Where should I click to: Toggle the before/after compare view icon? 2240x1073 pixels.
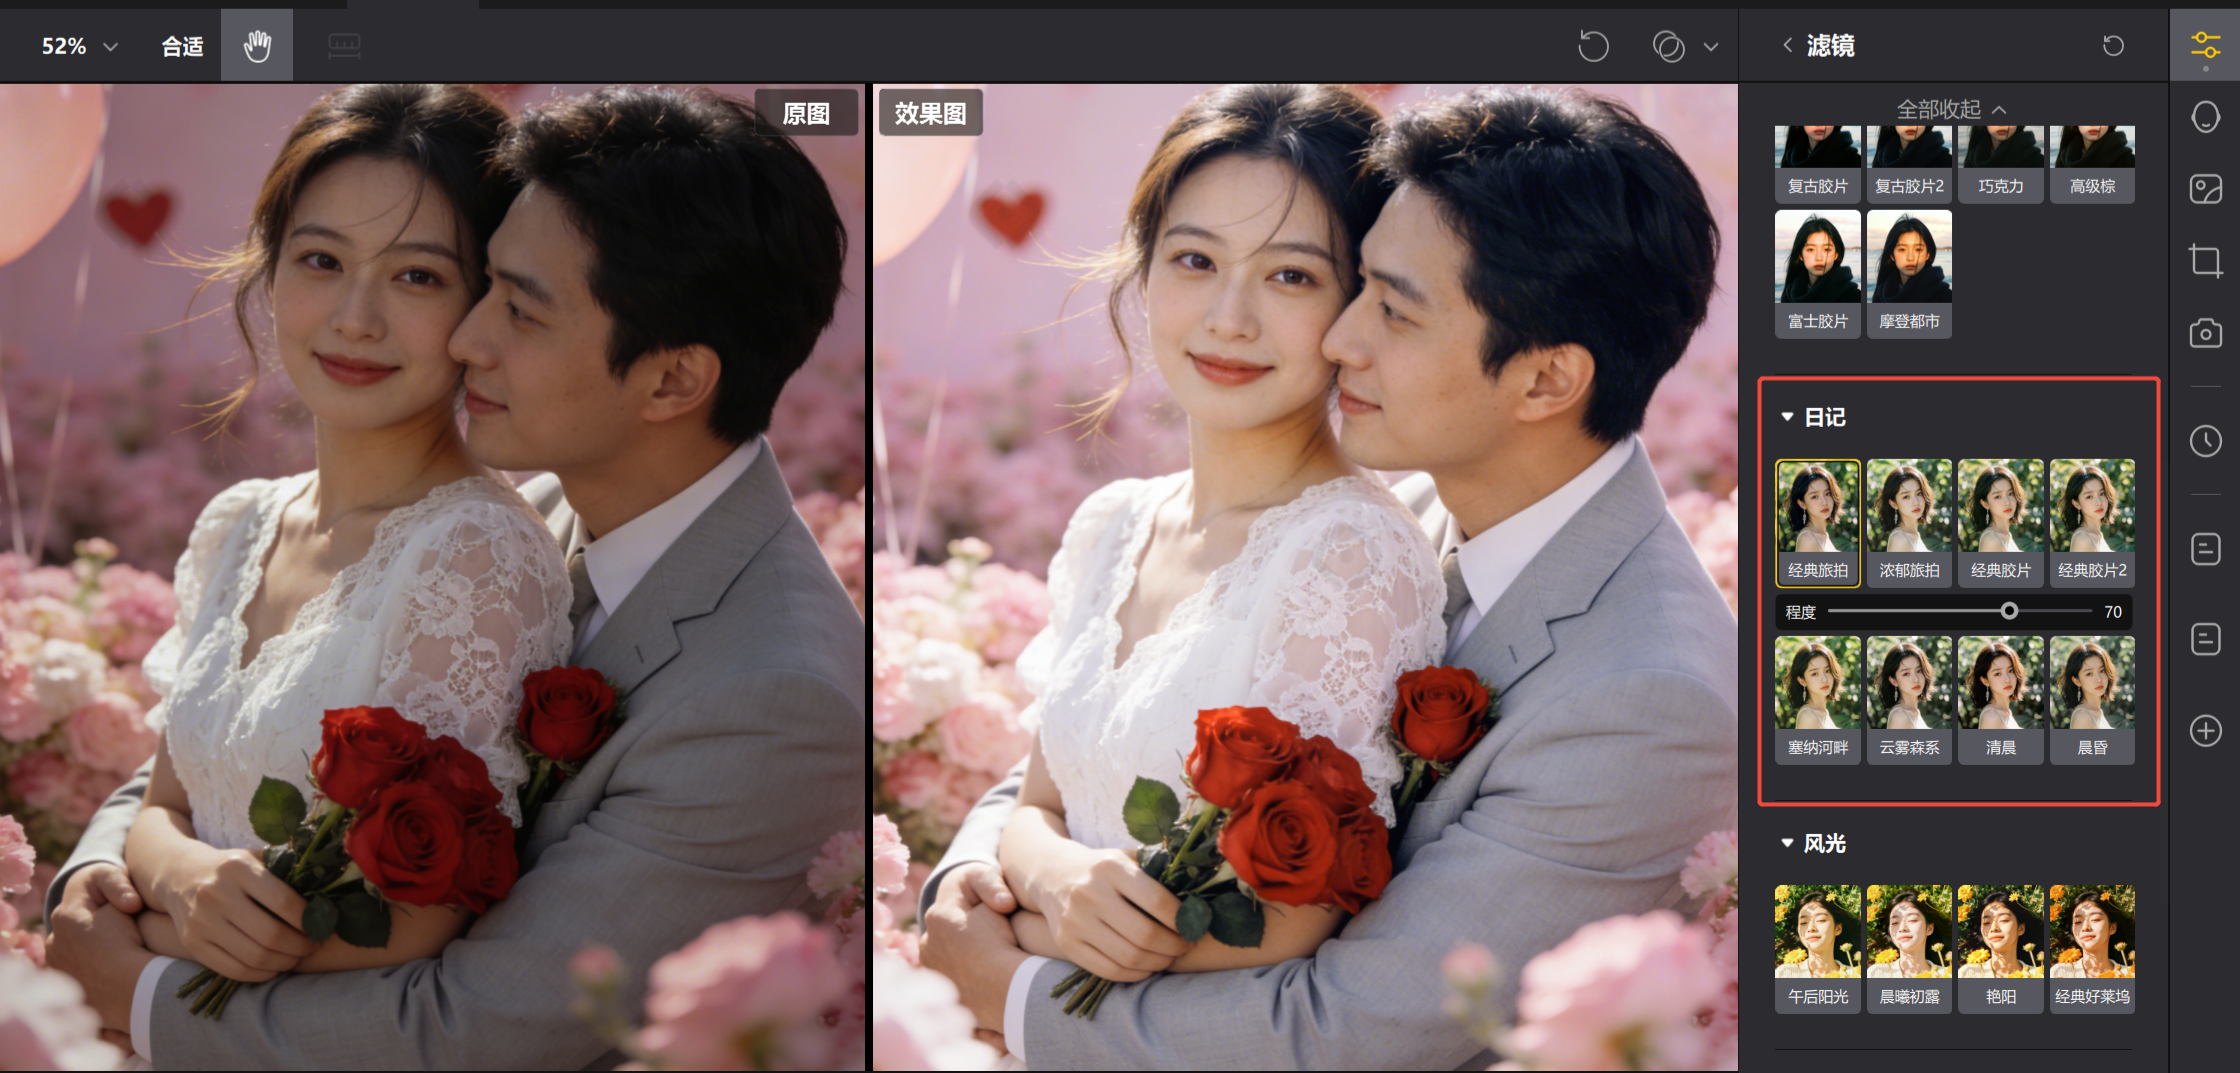click(x=1668, y=46)
